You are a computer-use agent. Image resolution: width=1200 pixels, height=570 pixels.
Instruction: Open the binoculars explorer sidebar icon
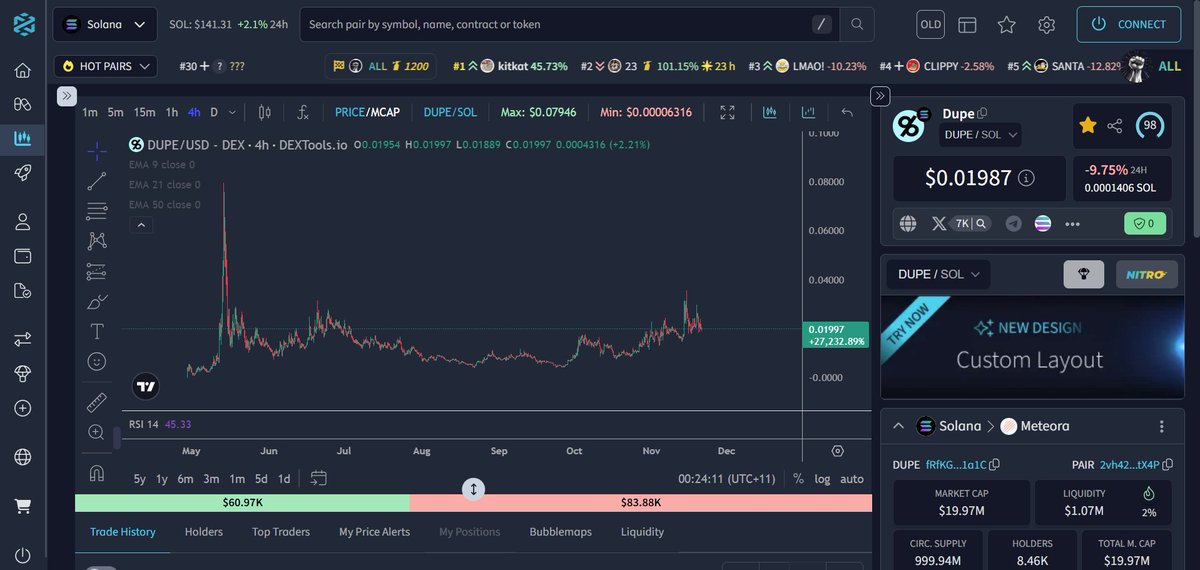point(22,104)
